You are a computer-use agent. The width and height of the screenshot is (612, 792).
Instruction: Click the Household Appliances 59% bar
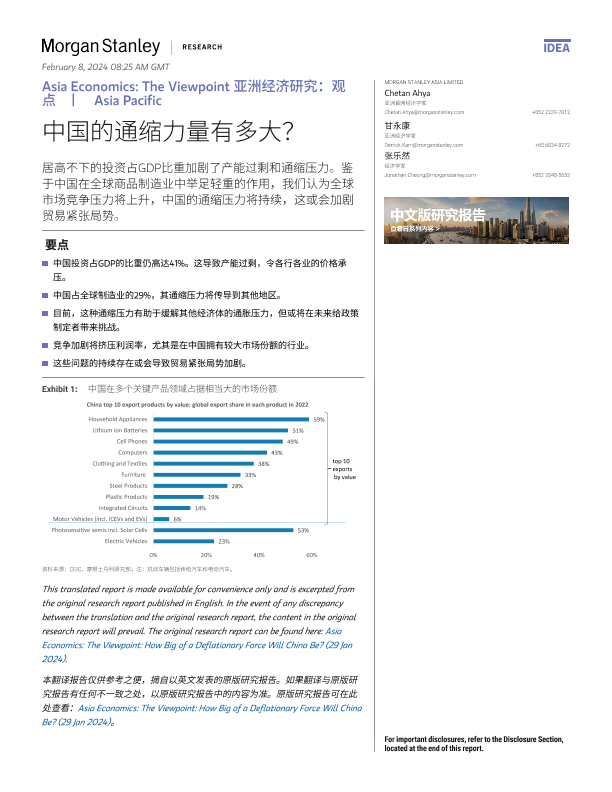231,419
